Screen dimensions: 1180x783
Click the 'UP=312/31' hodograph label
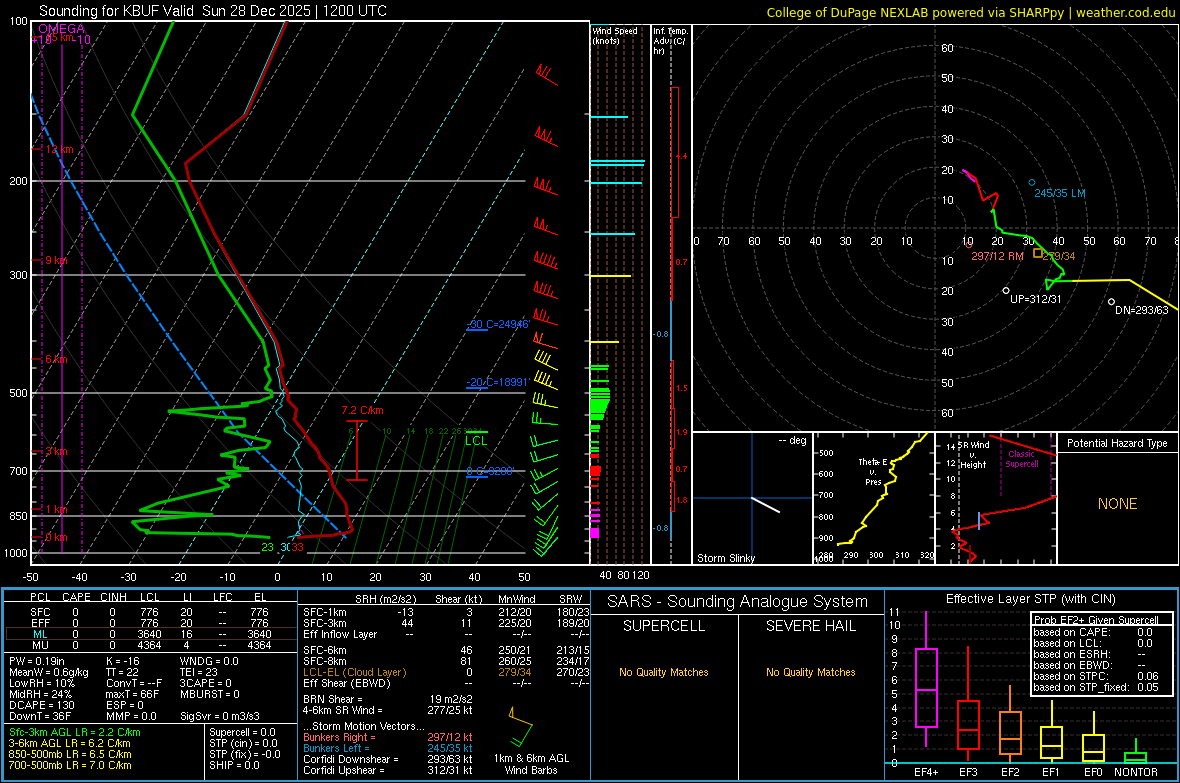click(x=1036, y=299)
